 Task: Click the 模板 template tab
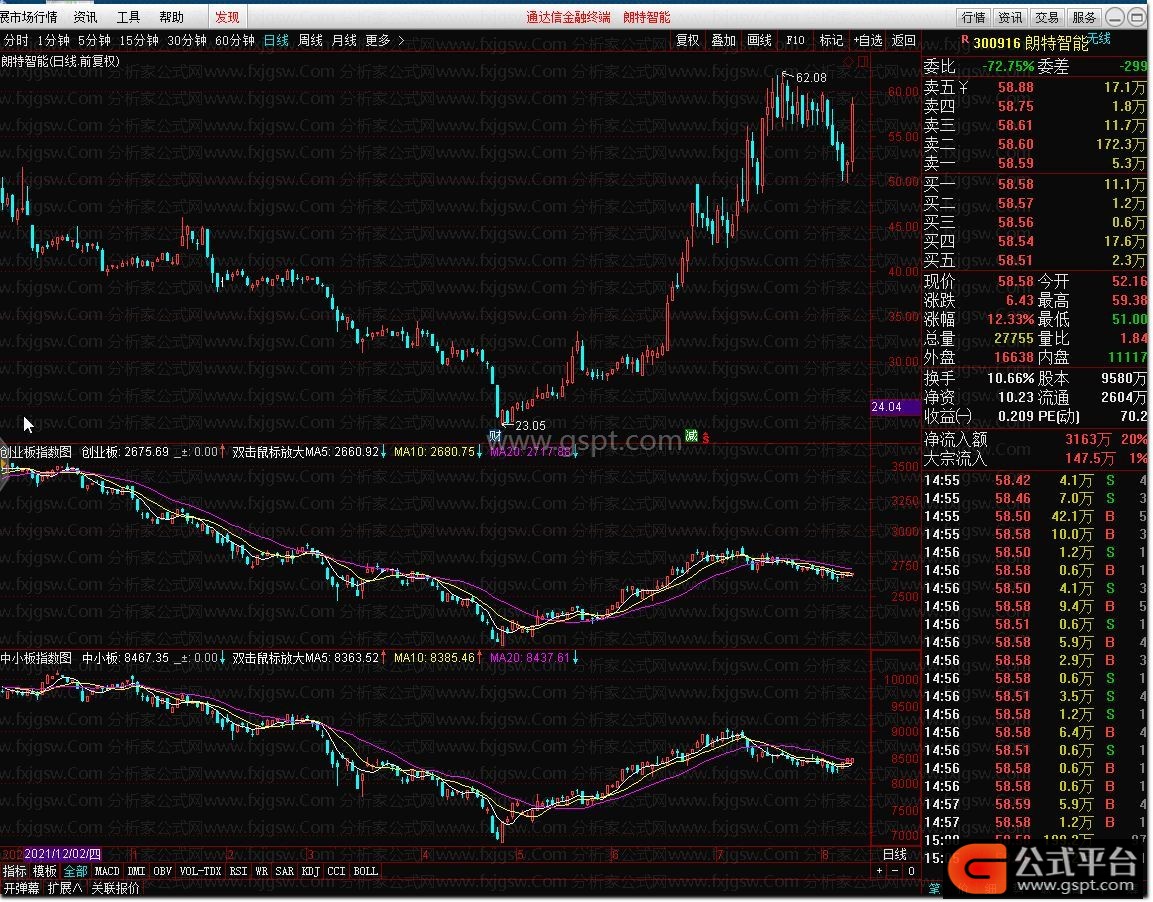pos(45,871)
